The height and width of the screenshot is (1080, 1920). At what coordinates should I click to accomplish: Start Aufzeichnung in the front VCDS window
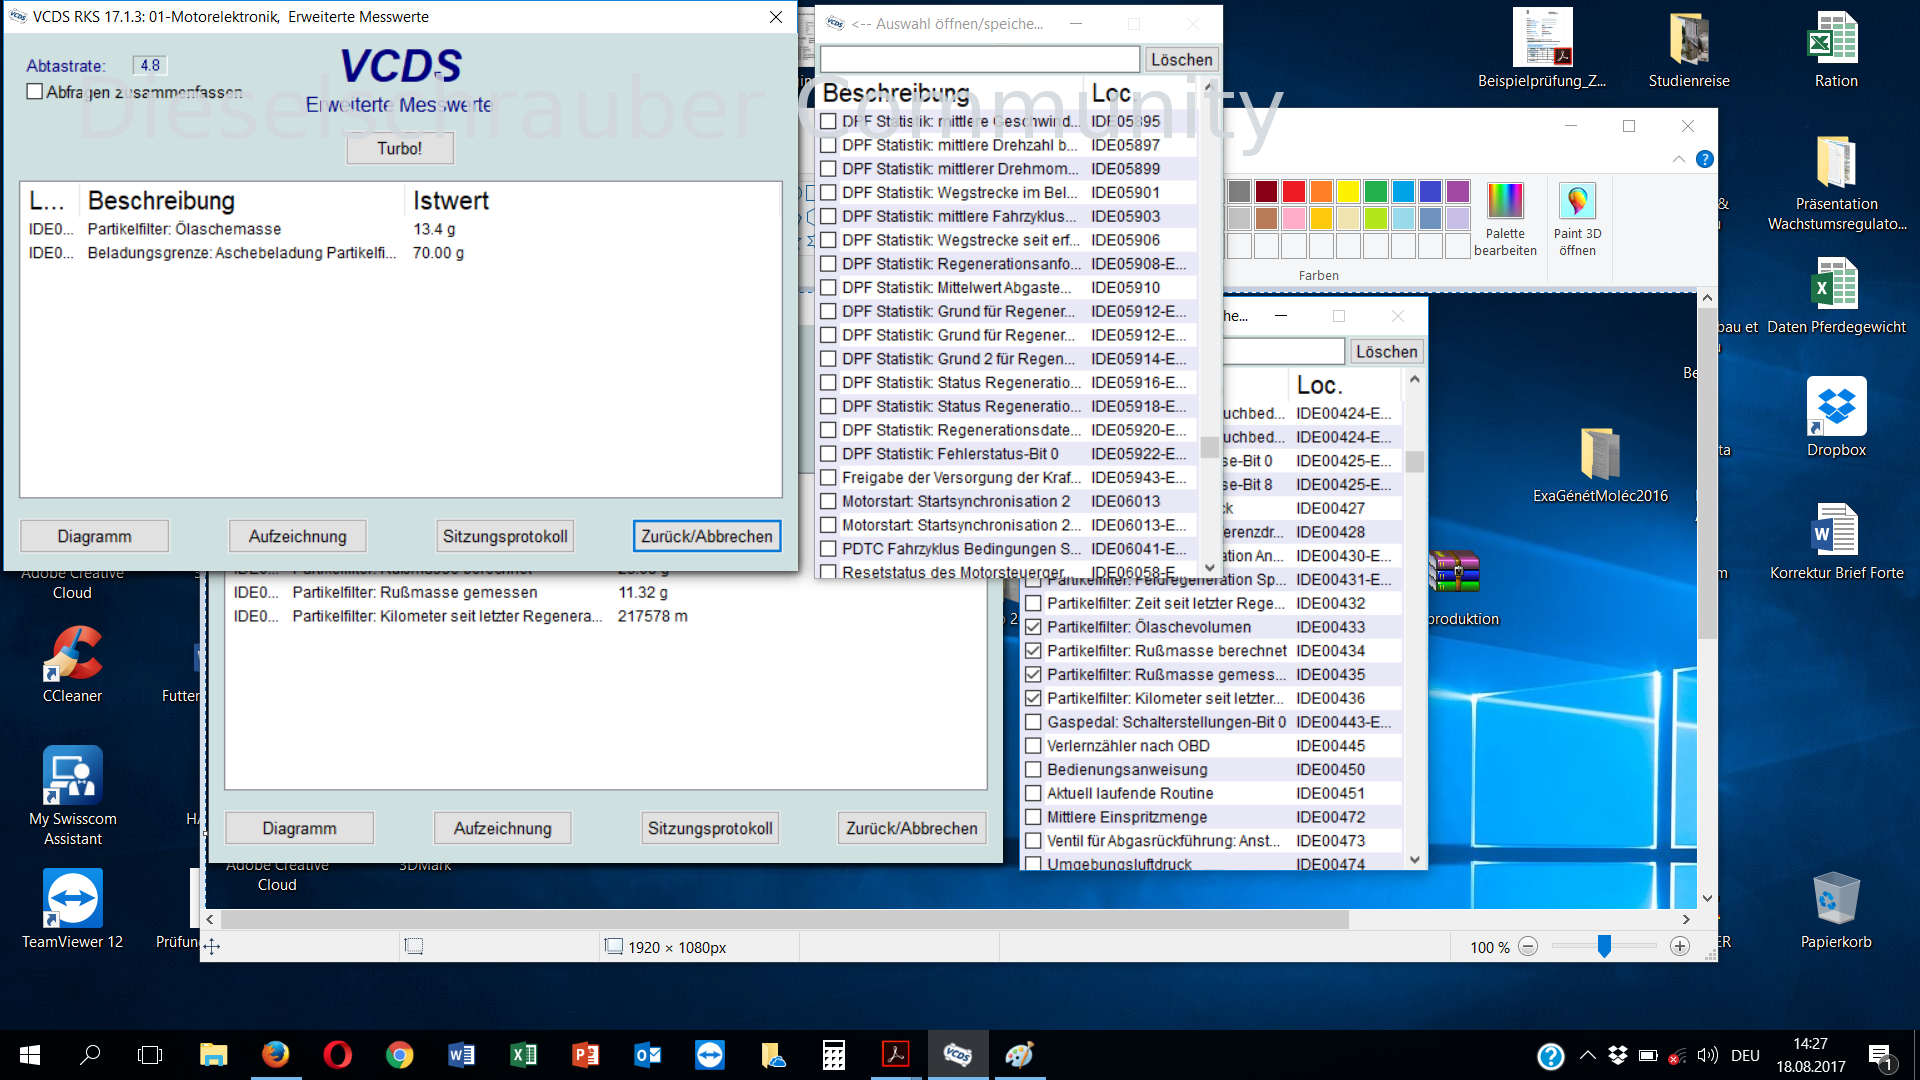(x=297, y=536)
